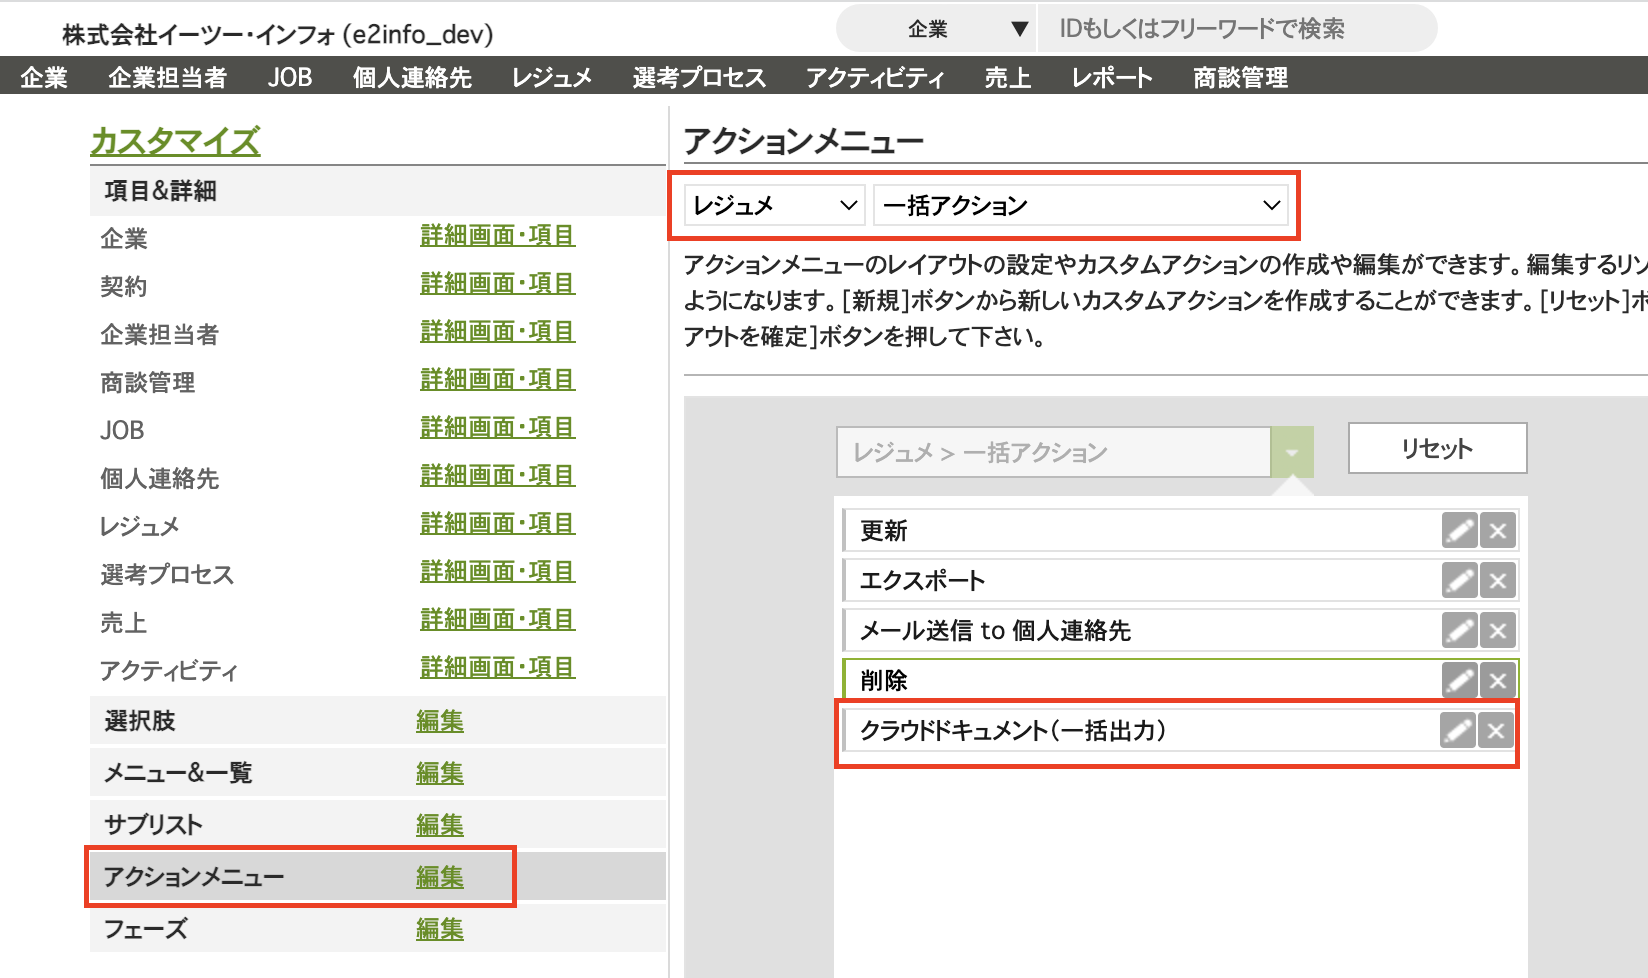Image resolution: width=1648 pixels, height=978 pixels.
Task: Click pencil icon for メール送信 to 個人連絡先
Action: click(1459, 631)
